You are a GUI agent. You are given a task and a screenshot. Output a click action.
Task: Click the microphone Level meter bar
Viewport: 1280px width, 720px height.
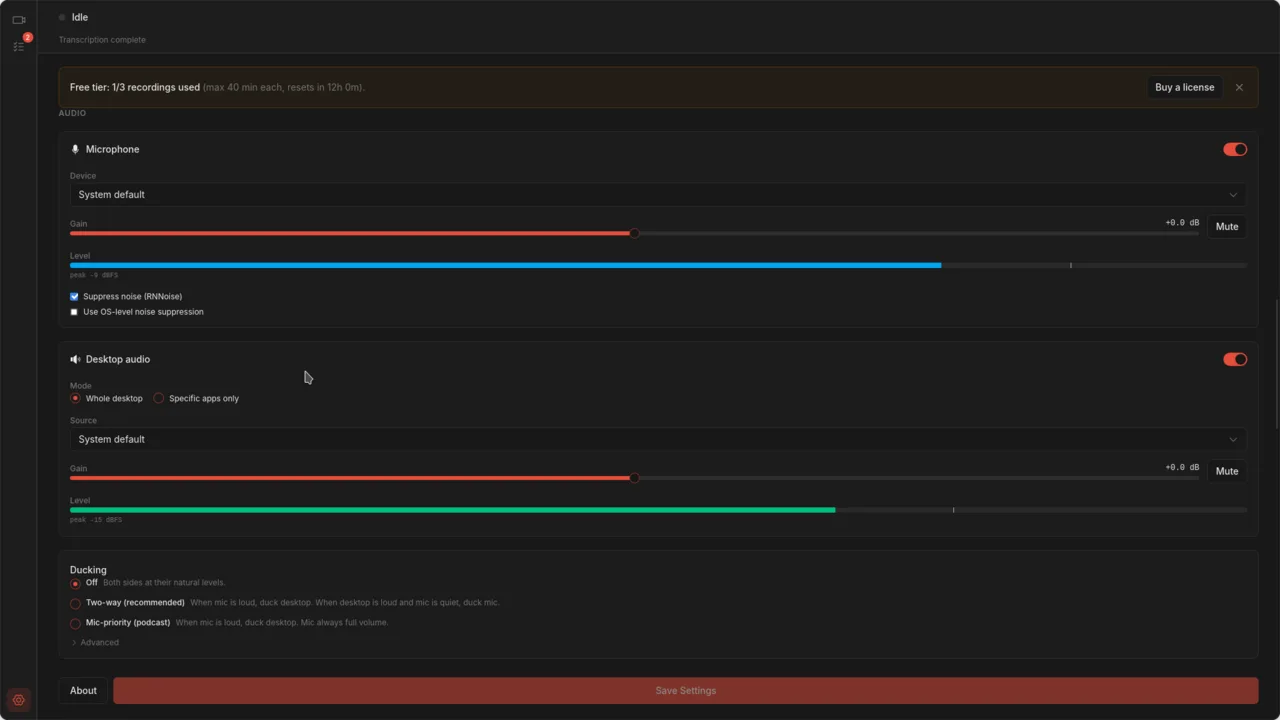coord(658,265)
